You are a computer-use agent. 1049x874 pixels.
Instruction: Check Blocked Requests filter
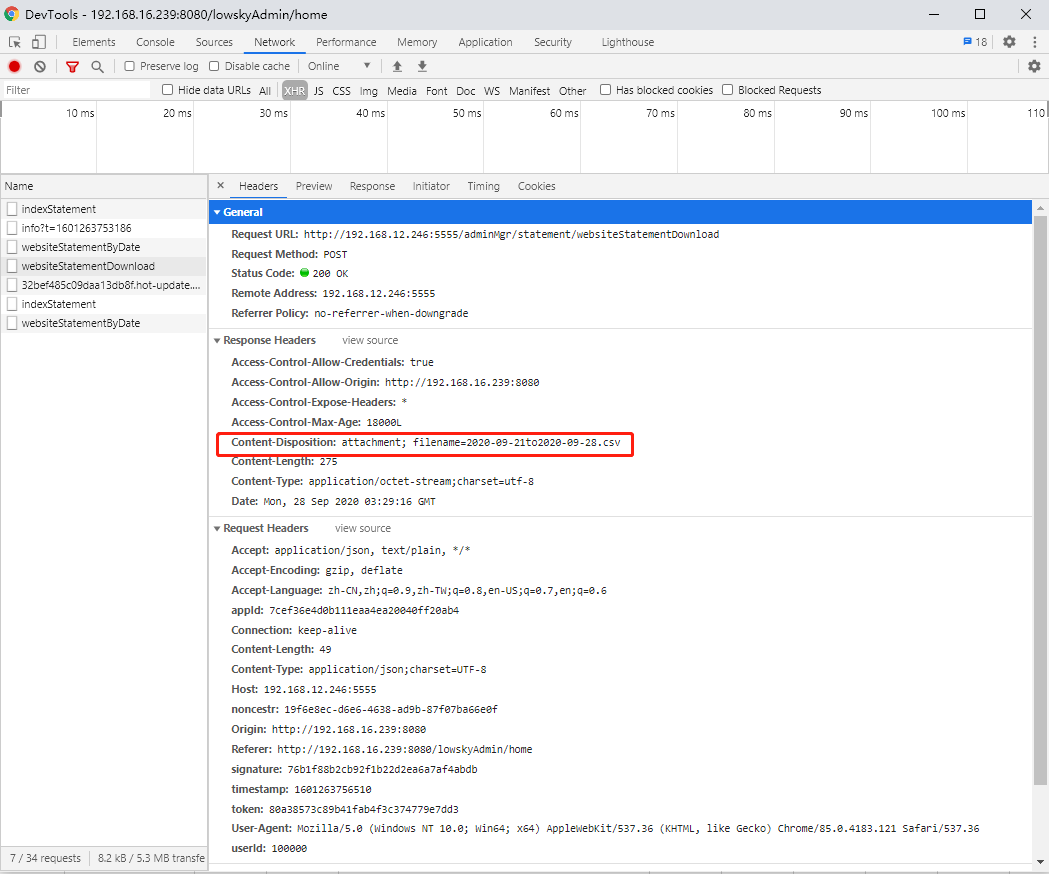[x=728, y=90]
